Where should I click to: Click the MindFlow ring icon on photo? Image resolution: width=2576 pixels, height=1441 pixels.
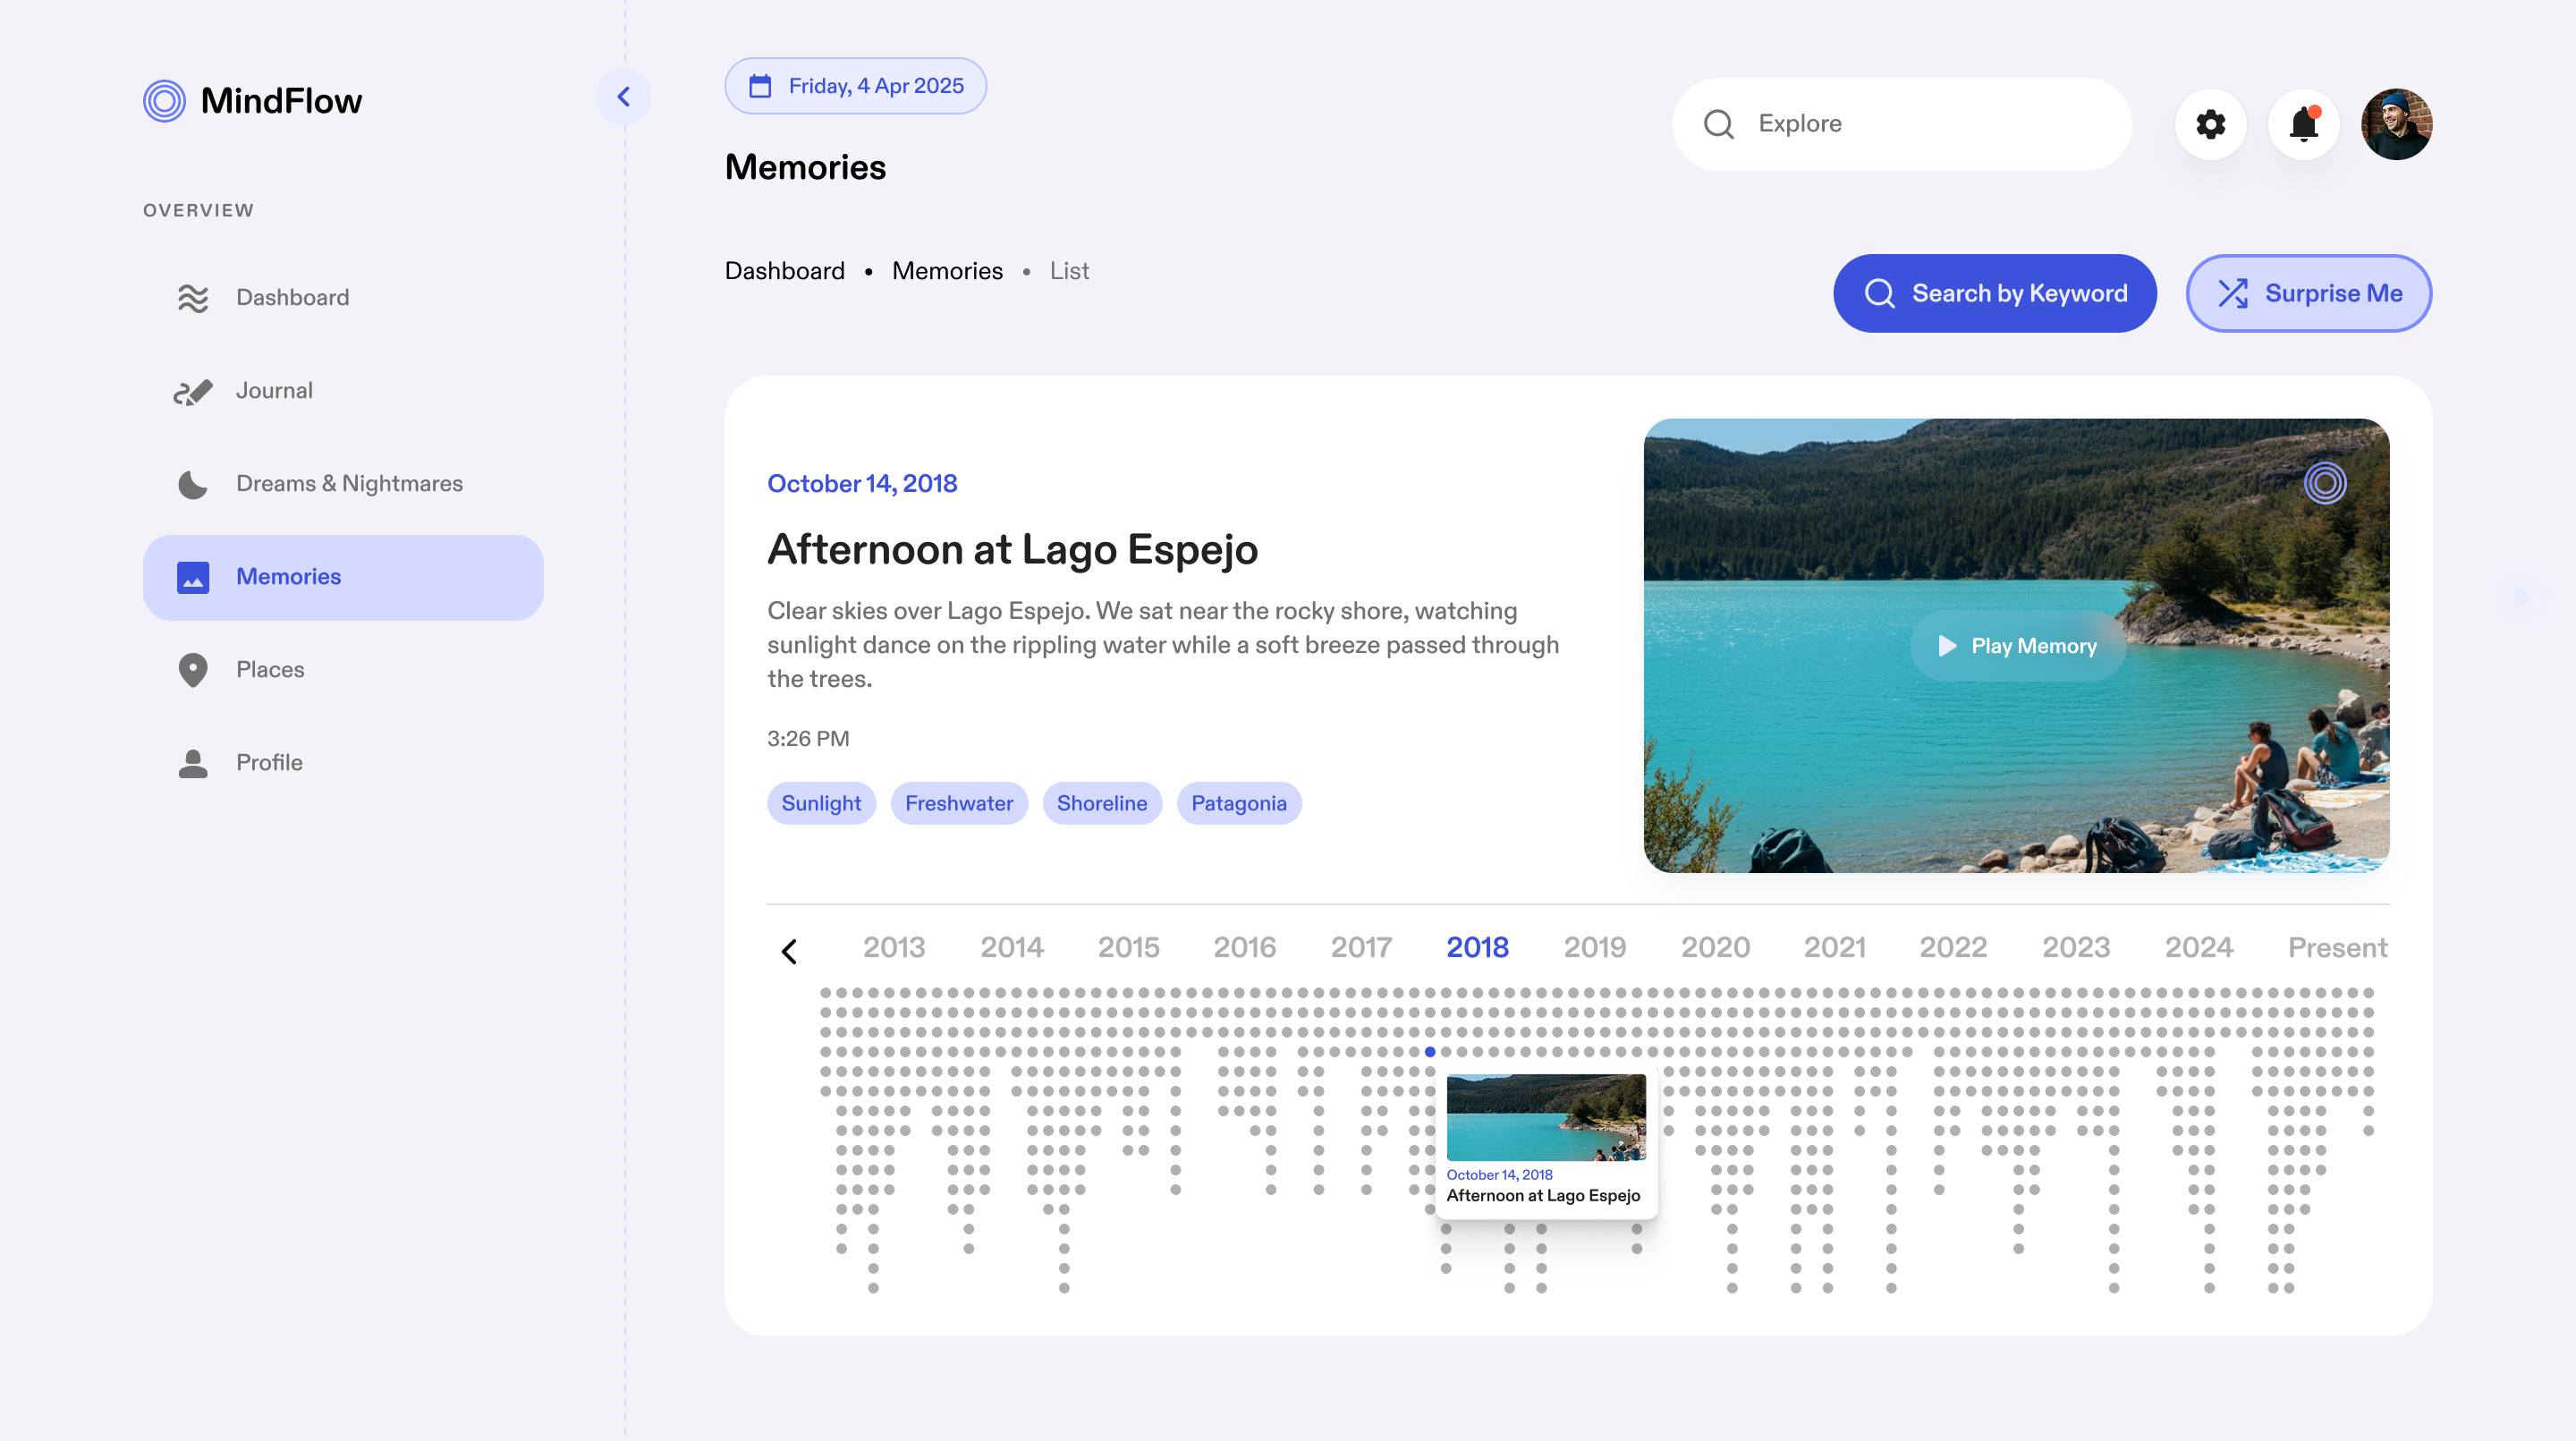2325,484
